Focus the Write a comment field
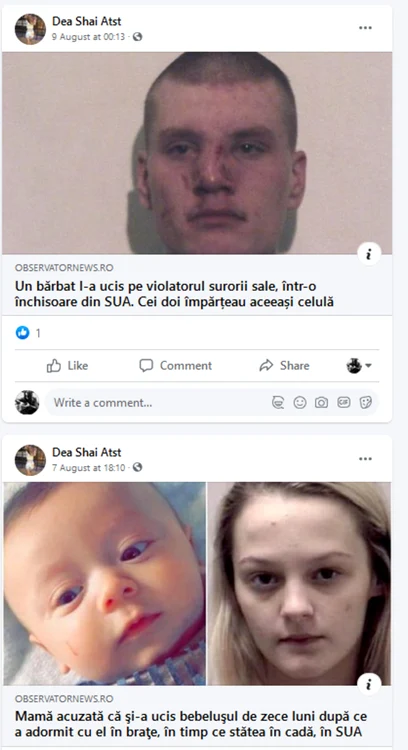The width and height of the screenshot is (408, 750). point(211,403)
